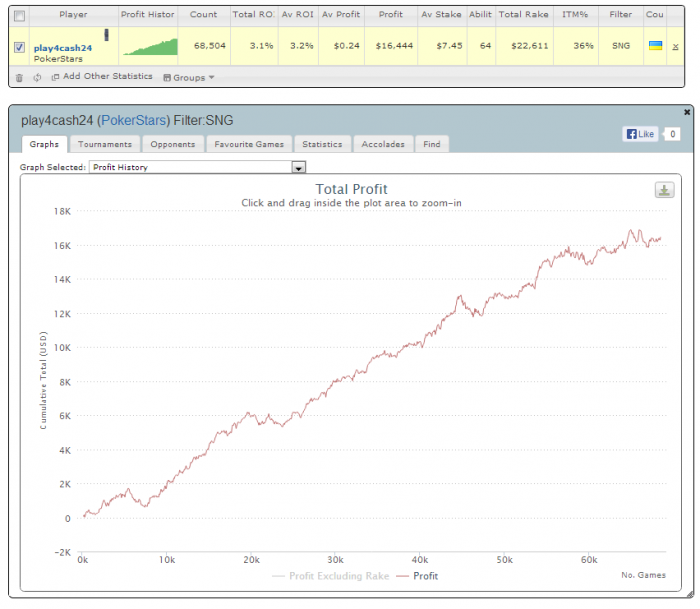The width and height of the screenshot is (700, 609).
Task: Remove play4cash24 row with the x icon
Action: tap(675, 46)
